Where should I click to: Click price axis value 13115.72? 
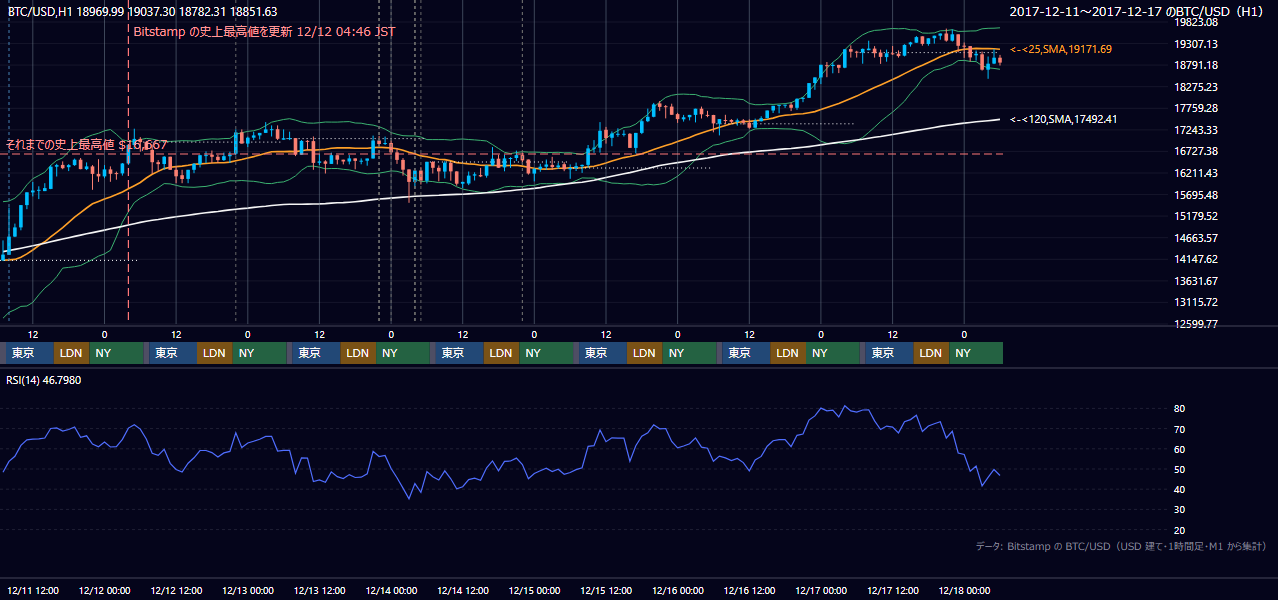click(x=1195, y=302)
